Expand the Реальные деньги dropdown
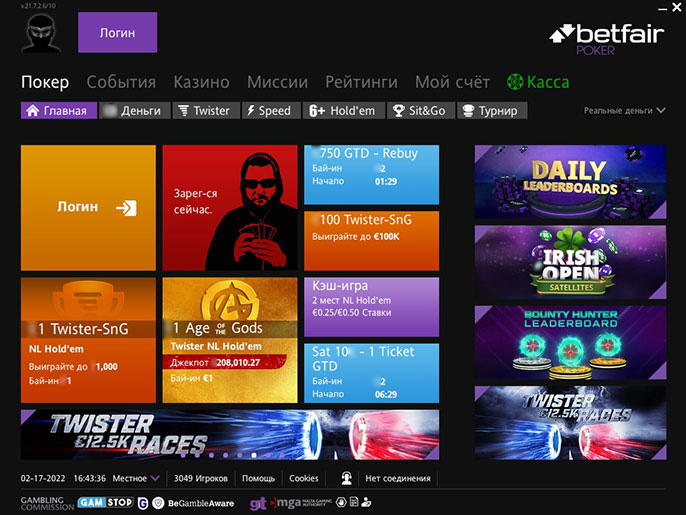The image size is (686, 515). click(x=624, y=111)
